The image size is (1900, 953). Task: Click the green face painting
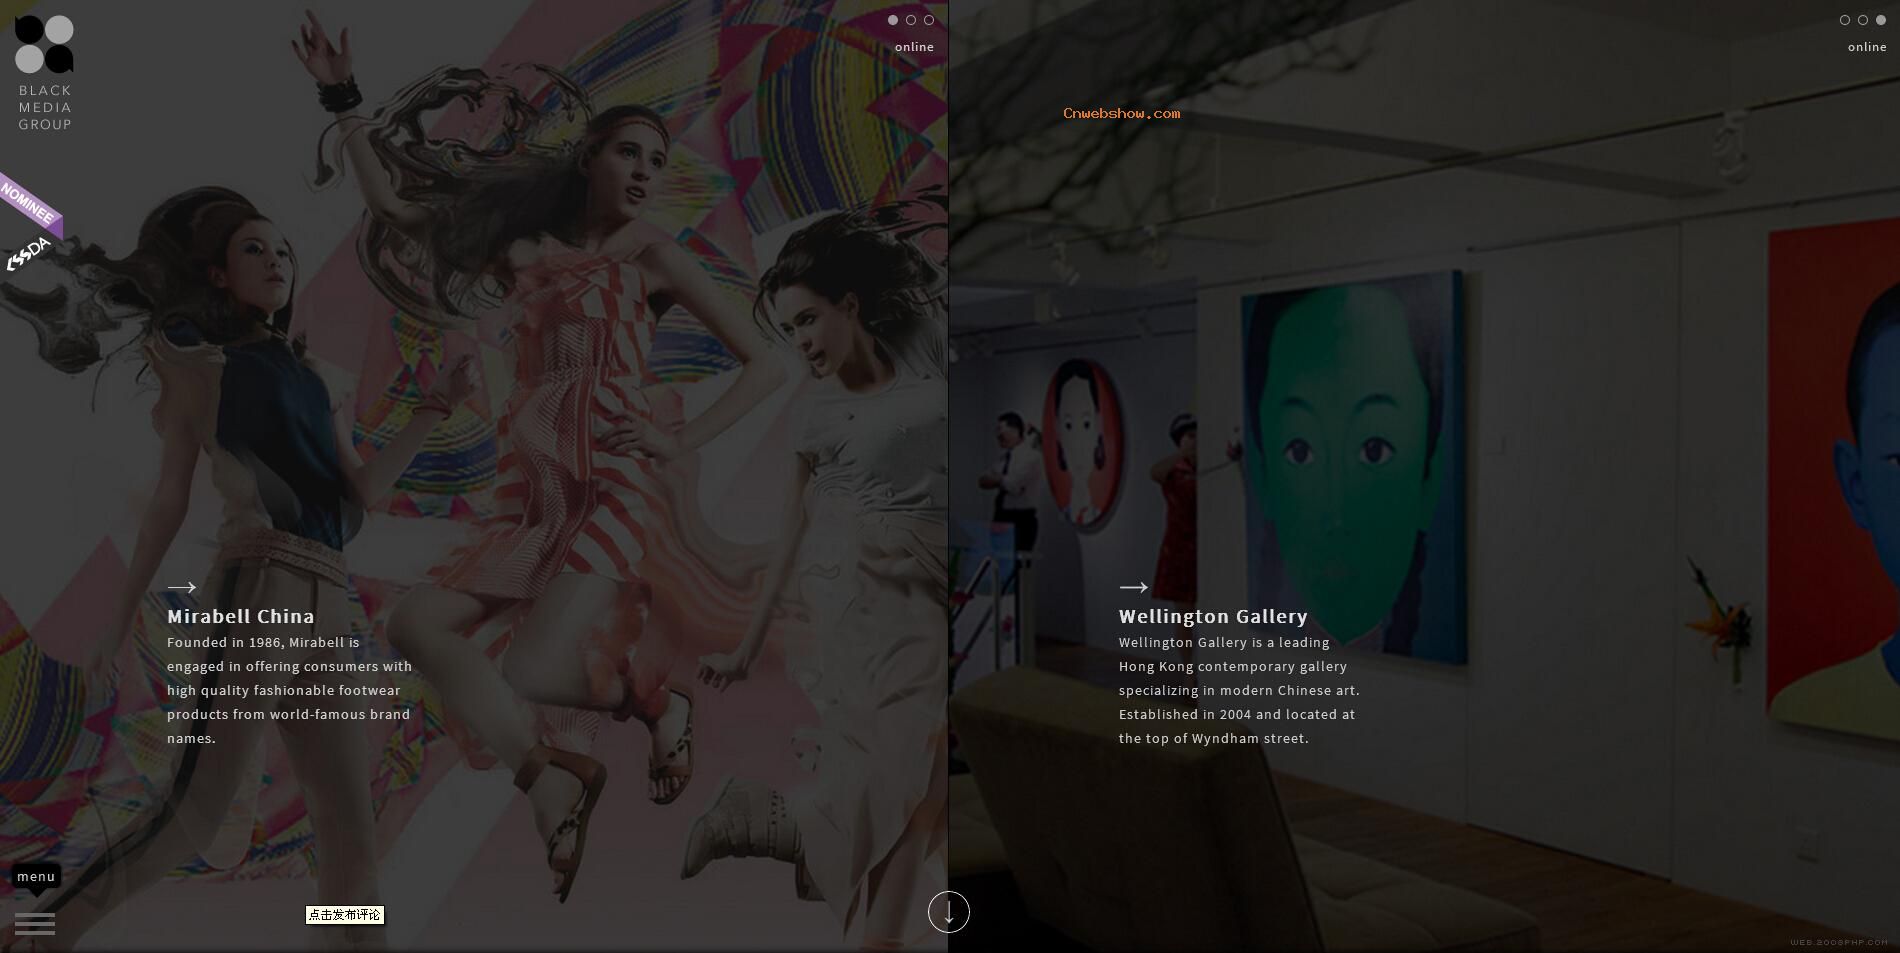pos(1354,468)
